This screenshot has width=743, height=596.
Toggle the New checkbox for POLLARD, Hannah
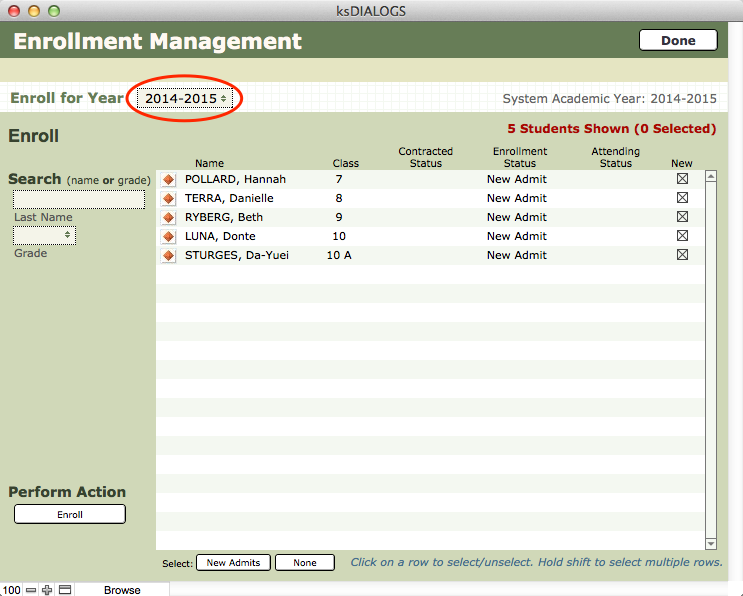tap(682, 179)
